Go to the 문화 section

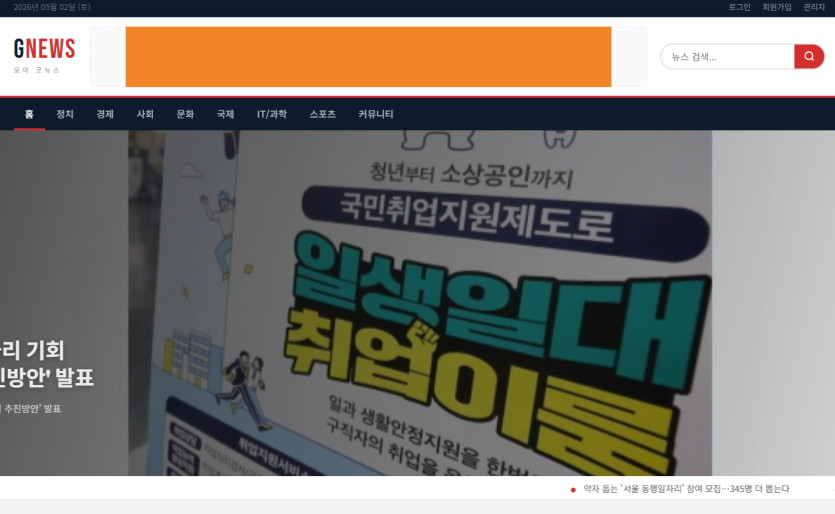pyautogui.click(x=185, y=114)
